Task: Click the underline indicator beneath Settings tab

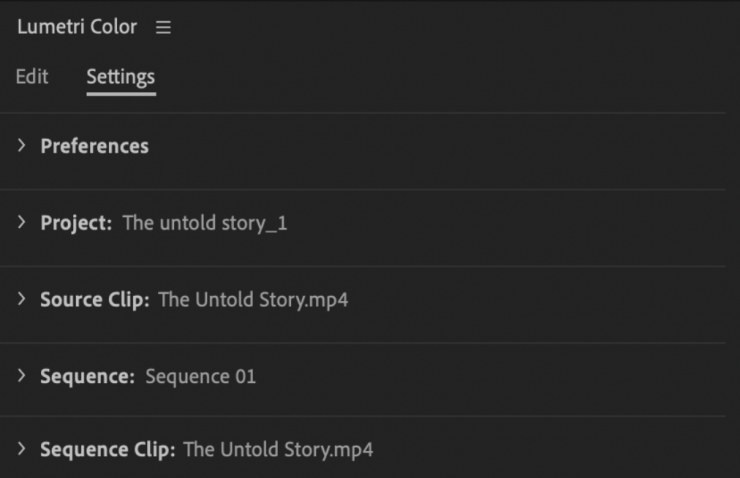Action: [120, 94]
